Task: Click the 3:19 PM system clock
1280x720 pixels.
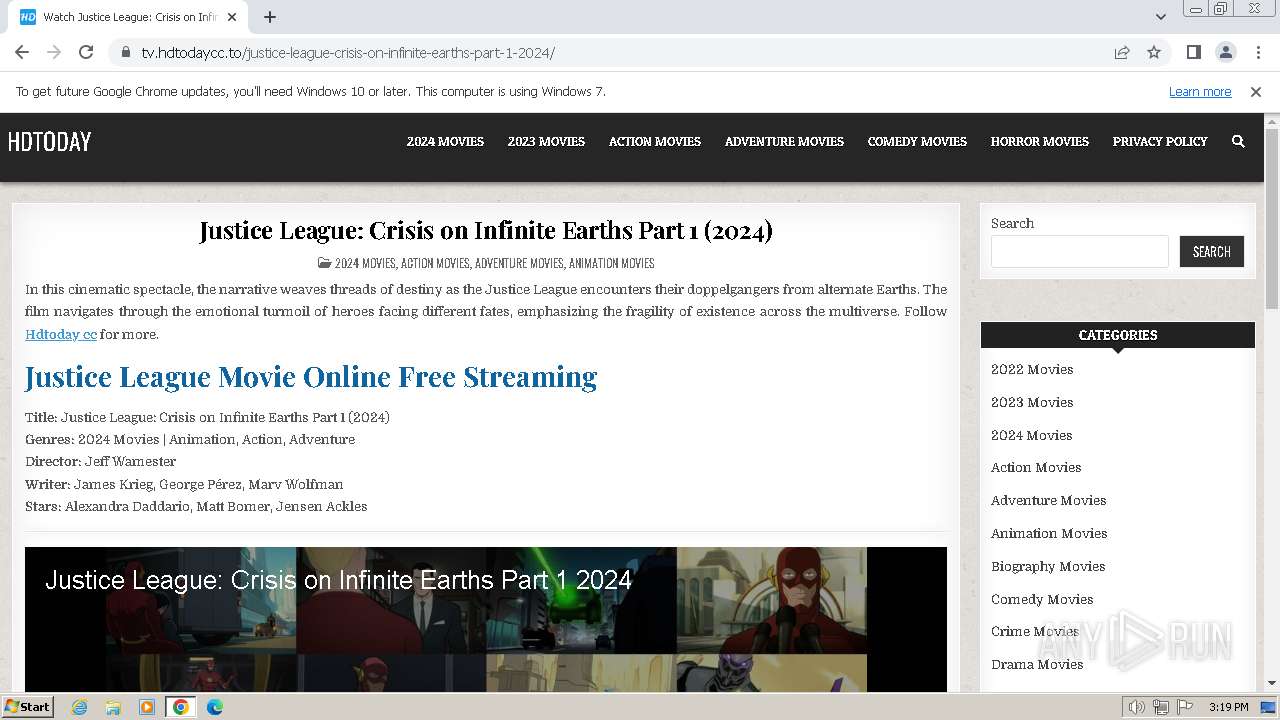Action: click(x=1229, y=707)
